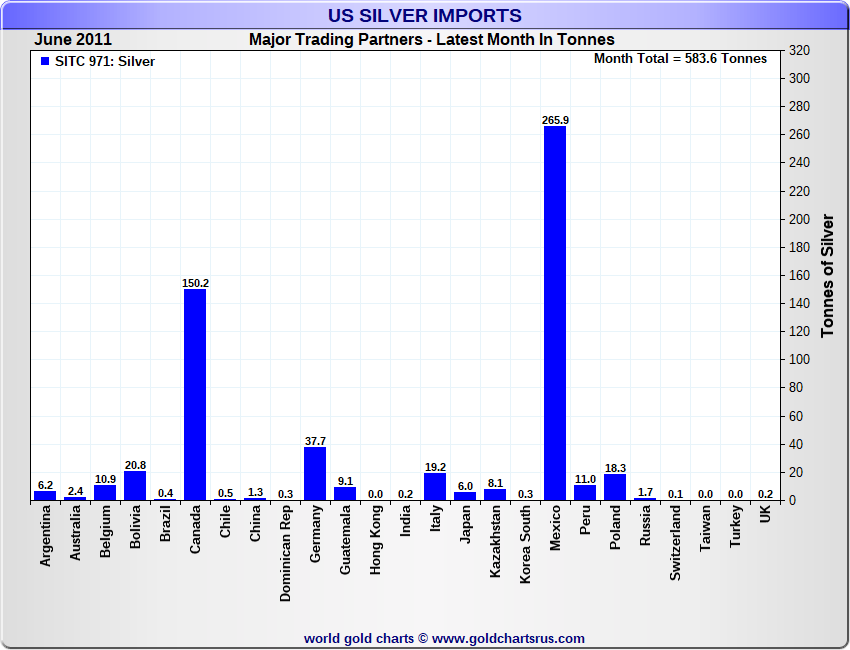Click the June 2011 date label
The image size is (850, 650).
click(73, 39)
